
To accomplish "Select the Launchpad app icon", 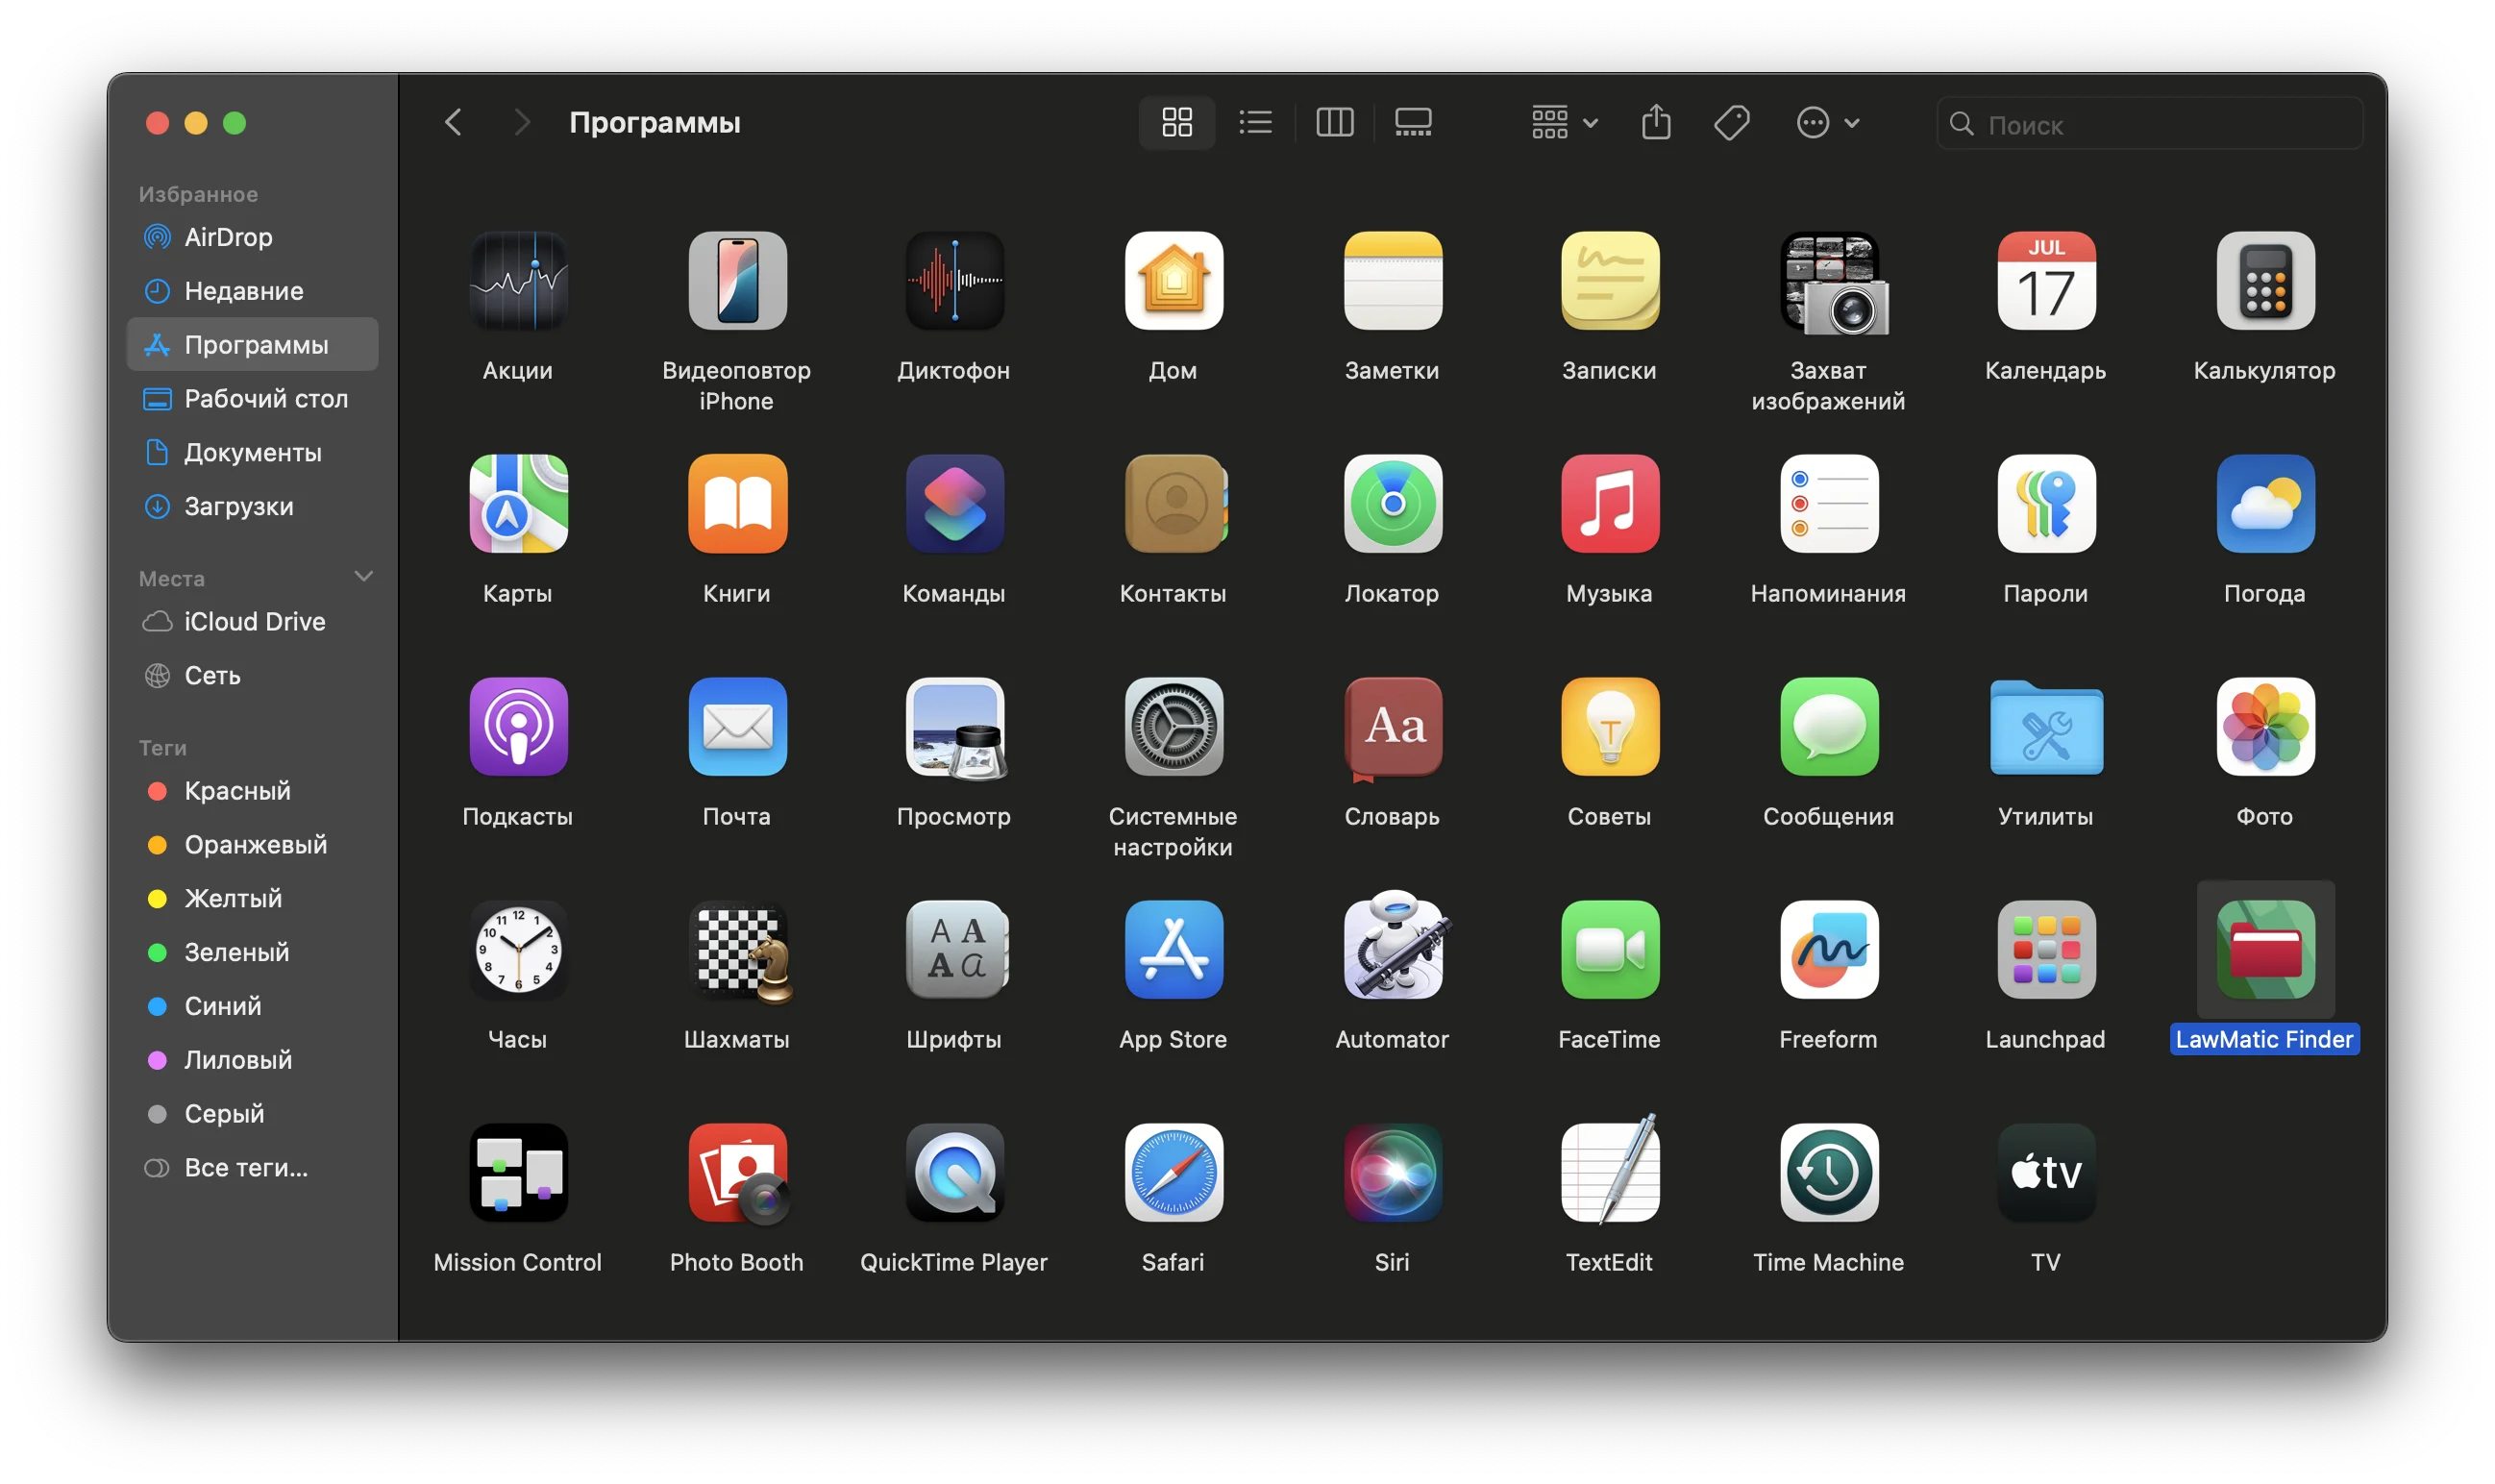I will coord(2047,950).
